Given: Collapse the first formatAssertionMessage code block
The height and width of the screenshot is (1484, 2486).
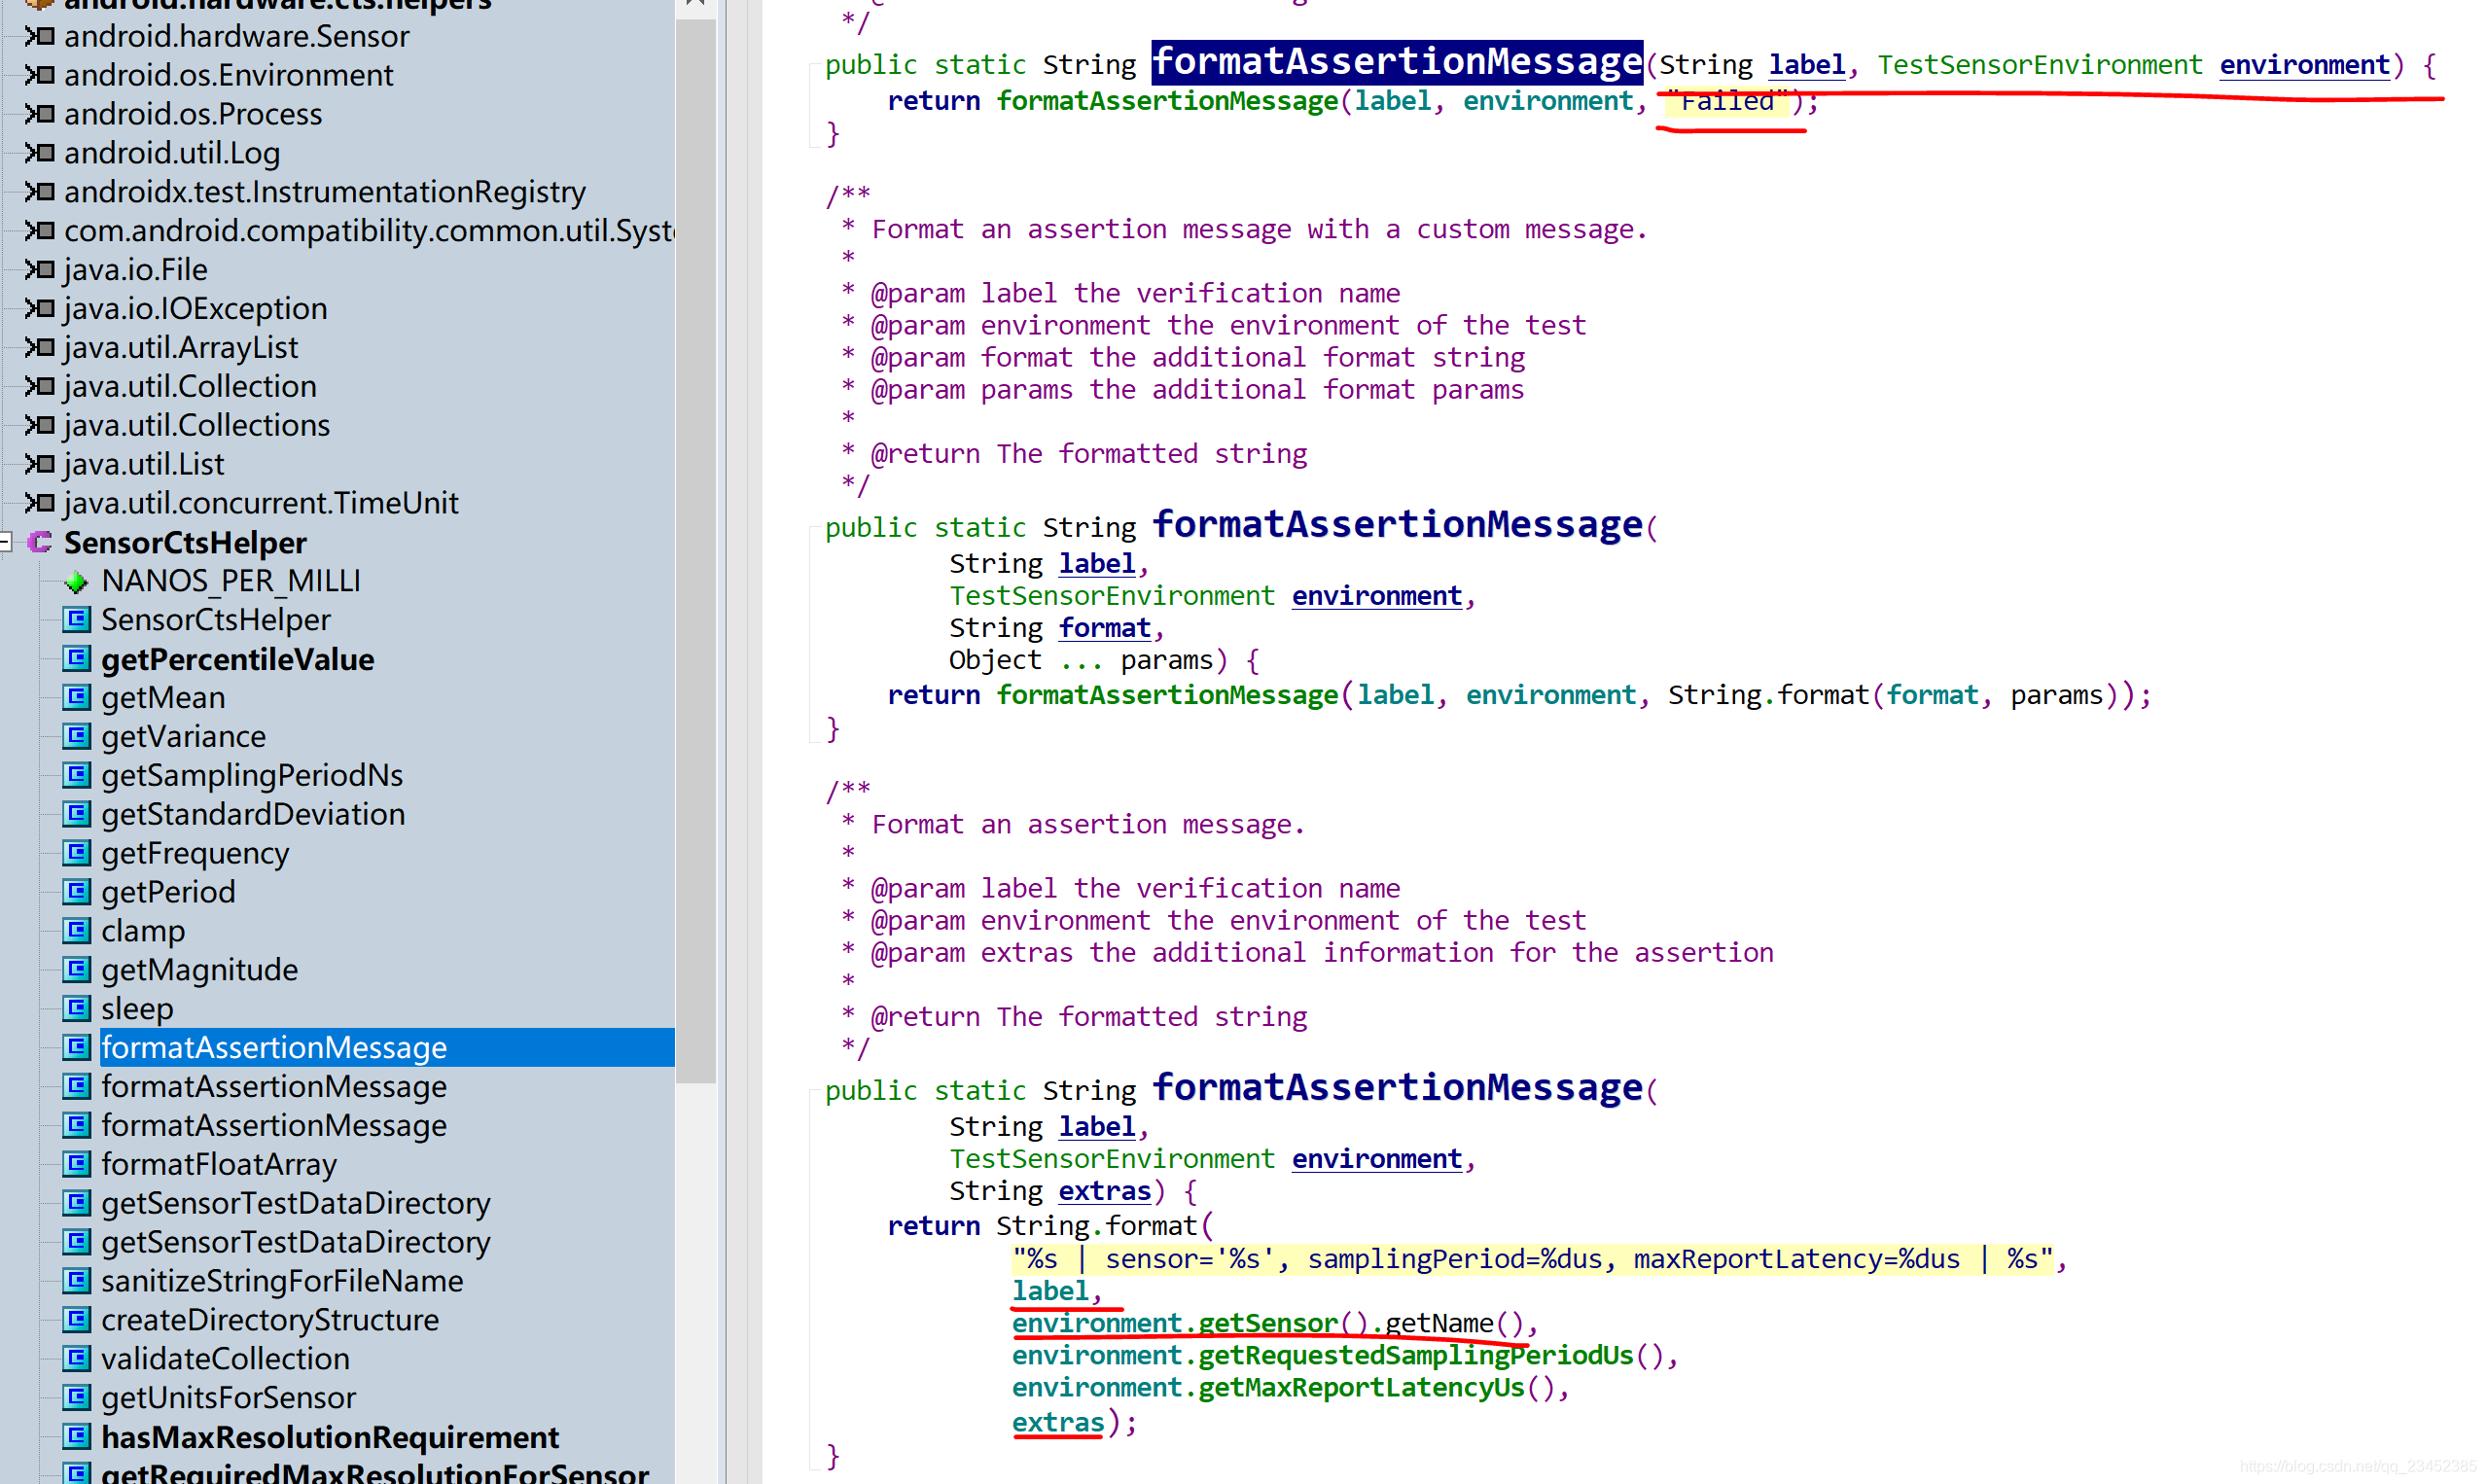Looking at the screenshot, I should click(x=812, y=66).
